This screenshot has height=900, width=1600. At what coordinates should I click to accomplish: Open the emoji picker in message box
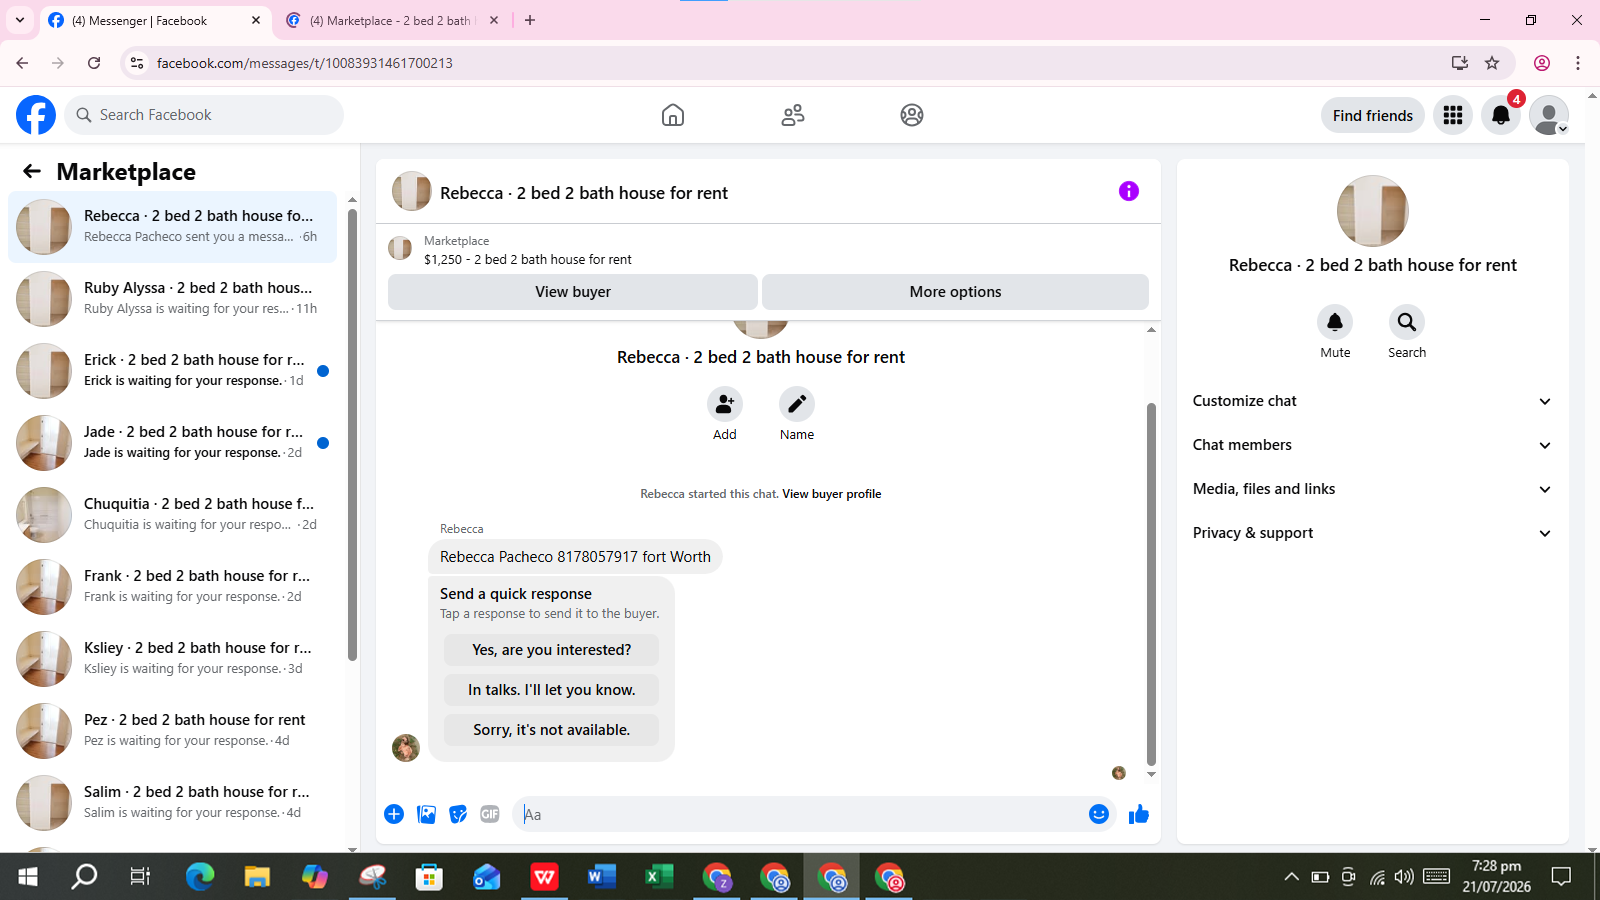1099,814
